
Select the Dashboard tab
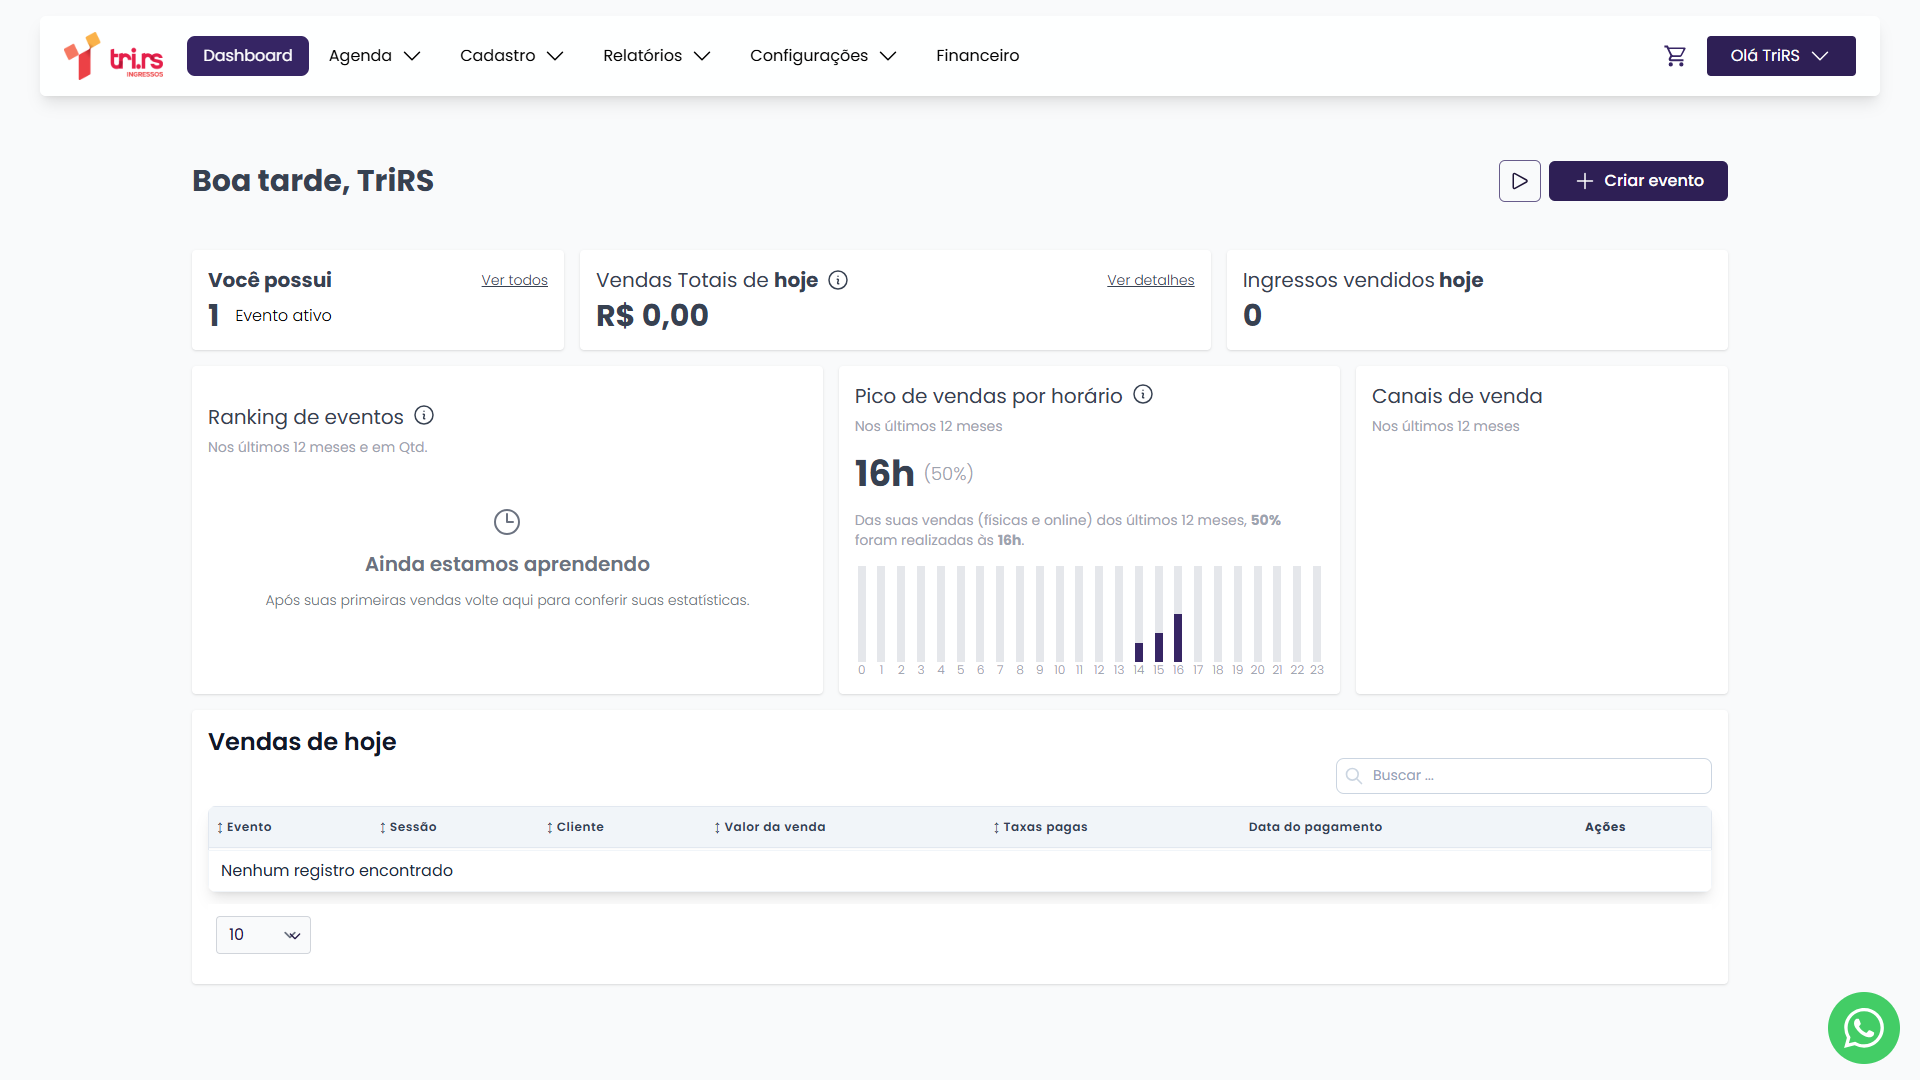pos(247,56)
